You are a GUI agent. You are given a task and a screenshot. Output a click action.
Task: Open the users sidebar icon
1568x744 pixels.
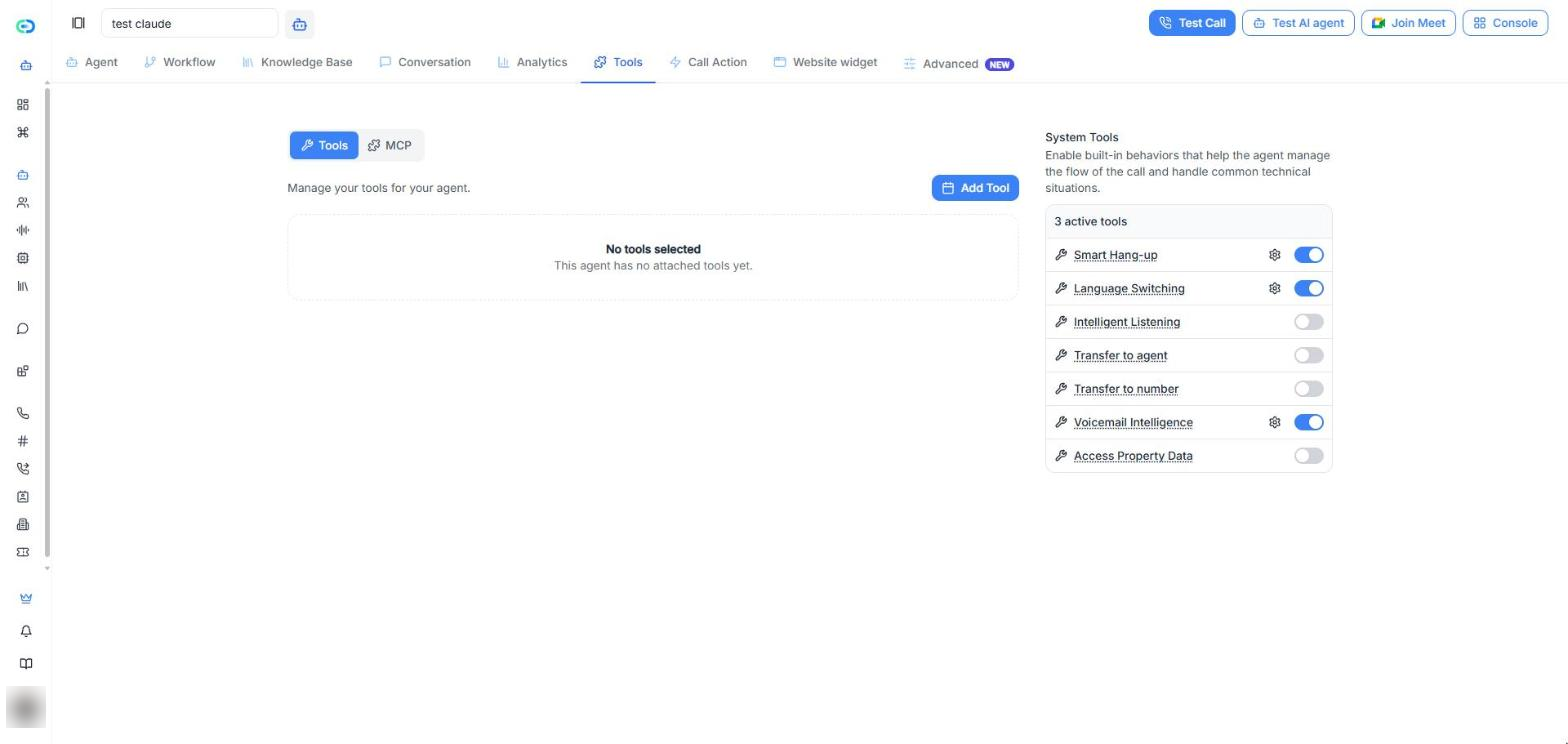[23, 203]
